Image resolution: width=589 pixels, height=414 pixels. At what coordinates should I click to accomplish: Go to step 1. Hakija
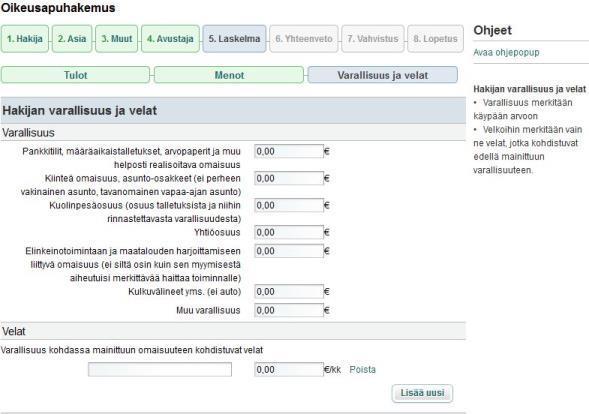(x=25, y=39)
